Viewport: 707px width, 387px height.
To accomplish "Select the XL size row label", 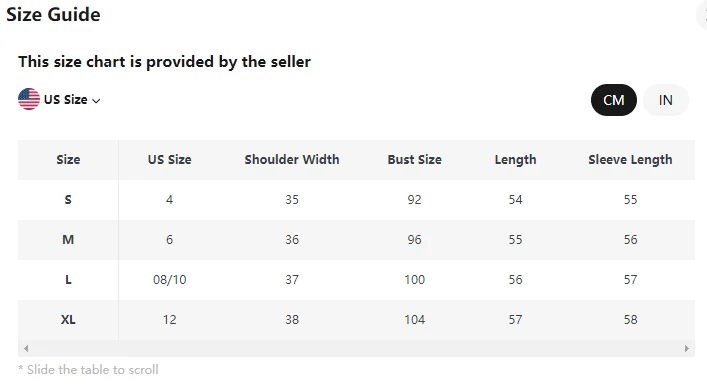I will (68, 320).
